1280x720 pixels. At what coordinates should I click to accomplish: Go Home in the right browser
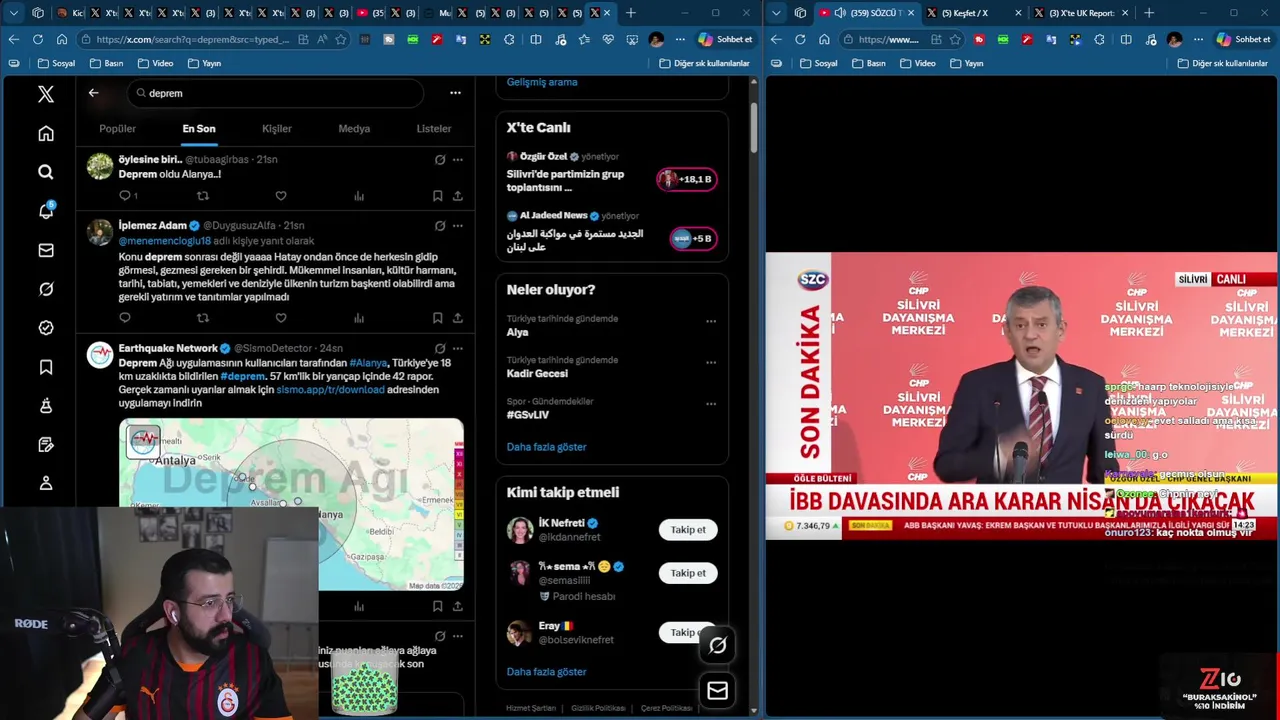[x=824, y=39]
